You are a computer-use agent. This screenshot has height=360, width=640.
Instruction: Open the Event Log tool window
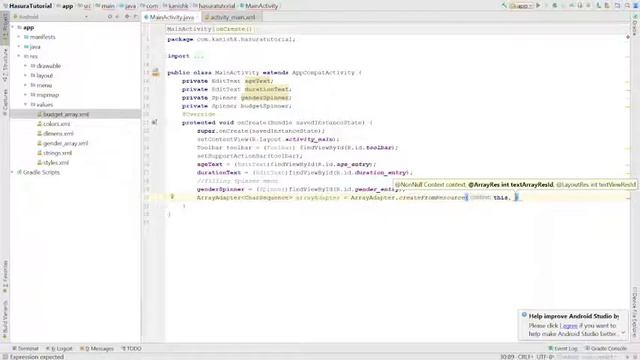click(562, 349)
